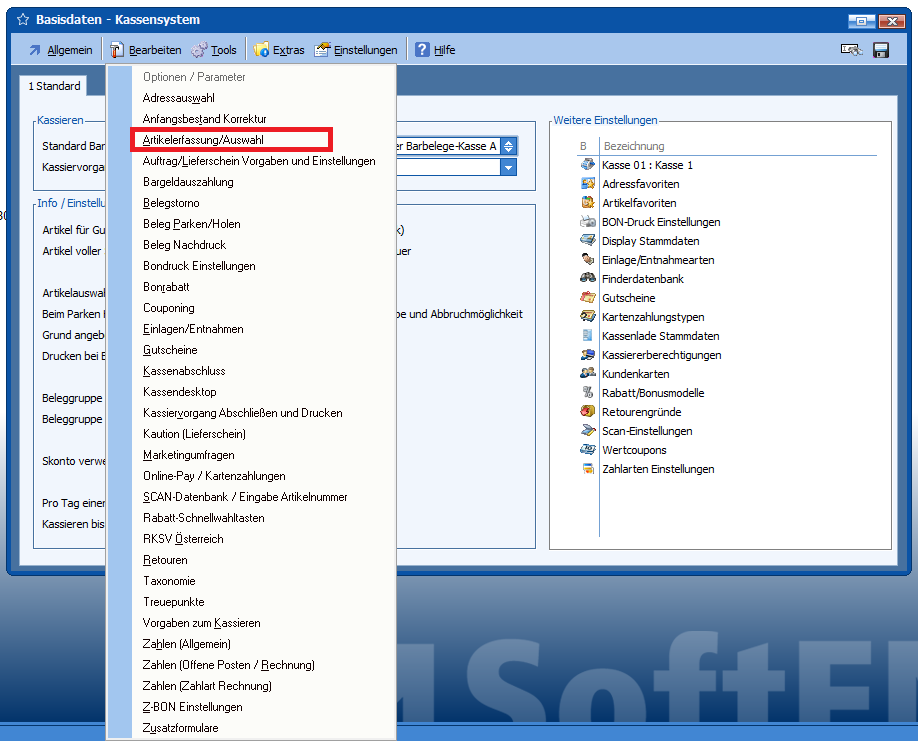Open Z-BON Einstellungen from the menu
The height and width of the screenshot is (741, 918).
click(192, 707)
